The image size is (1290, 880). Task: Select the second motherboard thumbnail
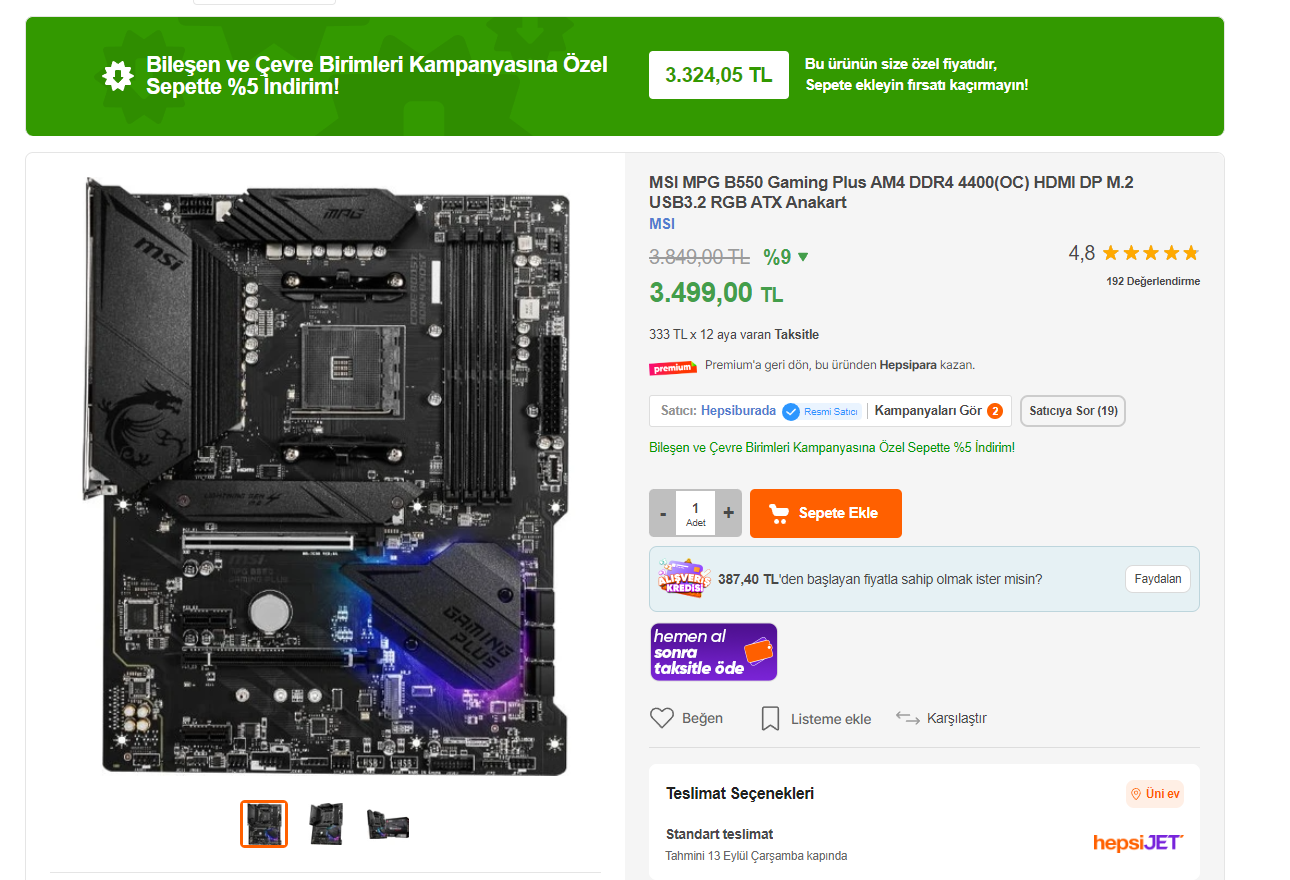point(326,824)
